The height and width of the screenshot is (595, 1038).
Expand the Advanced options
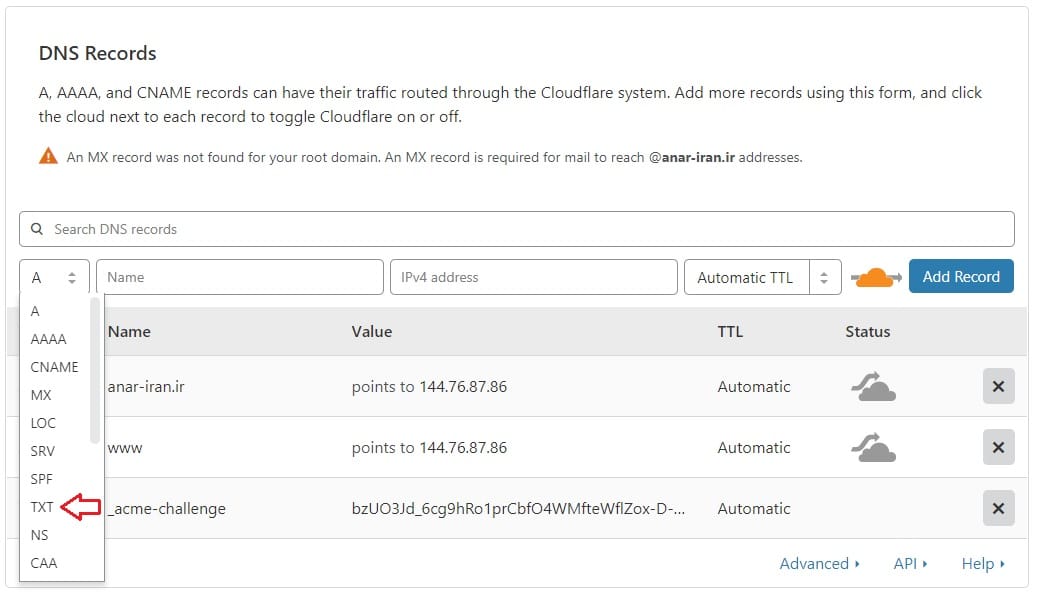coord(819,564)
